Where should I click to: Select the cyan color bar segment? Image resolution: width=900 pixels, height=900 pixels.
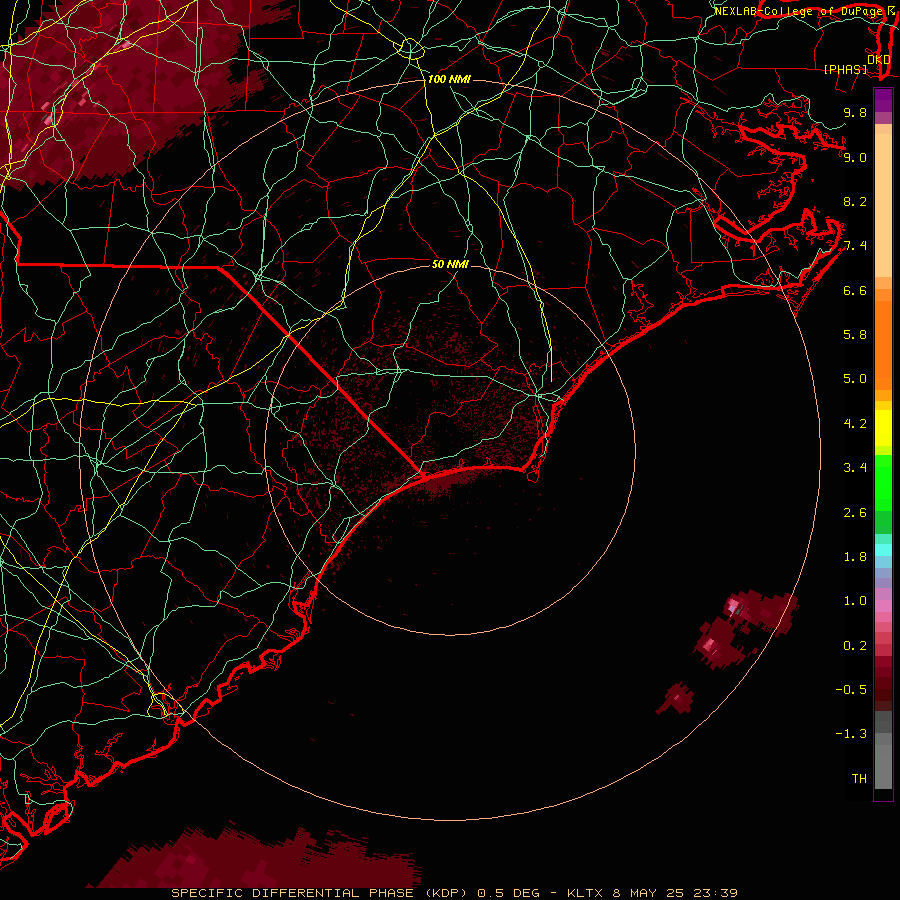pos(883,550)
